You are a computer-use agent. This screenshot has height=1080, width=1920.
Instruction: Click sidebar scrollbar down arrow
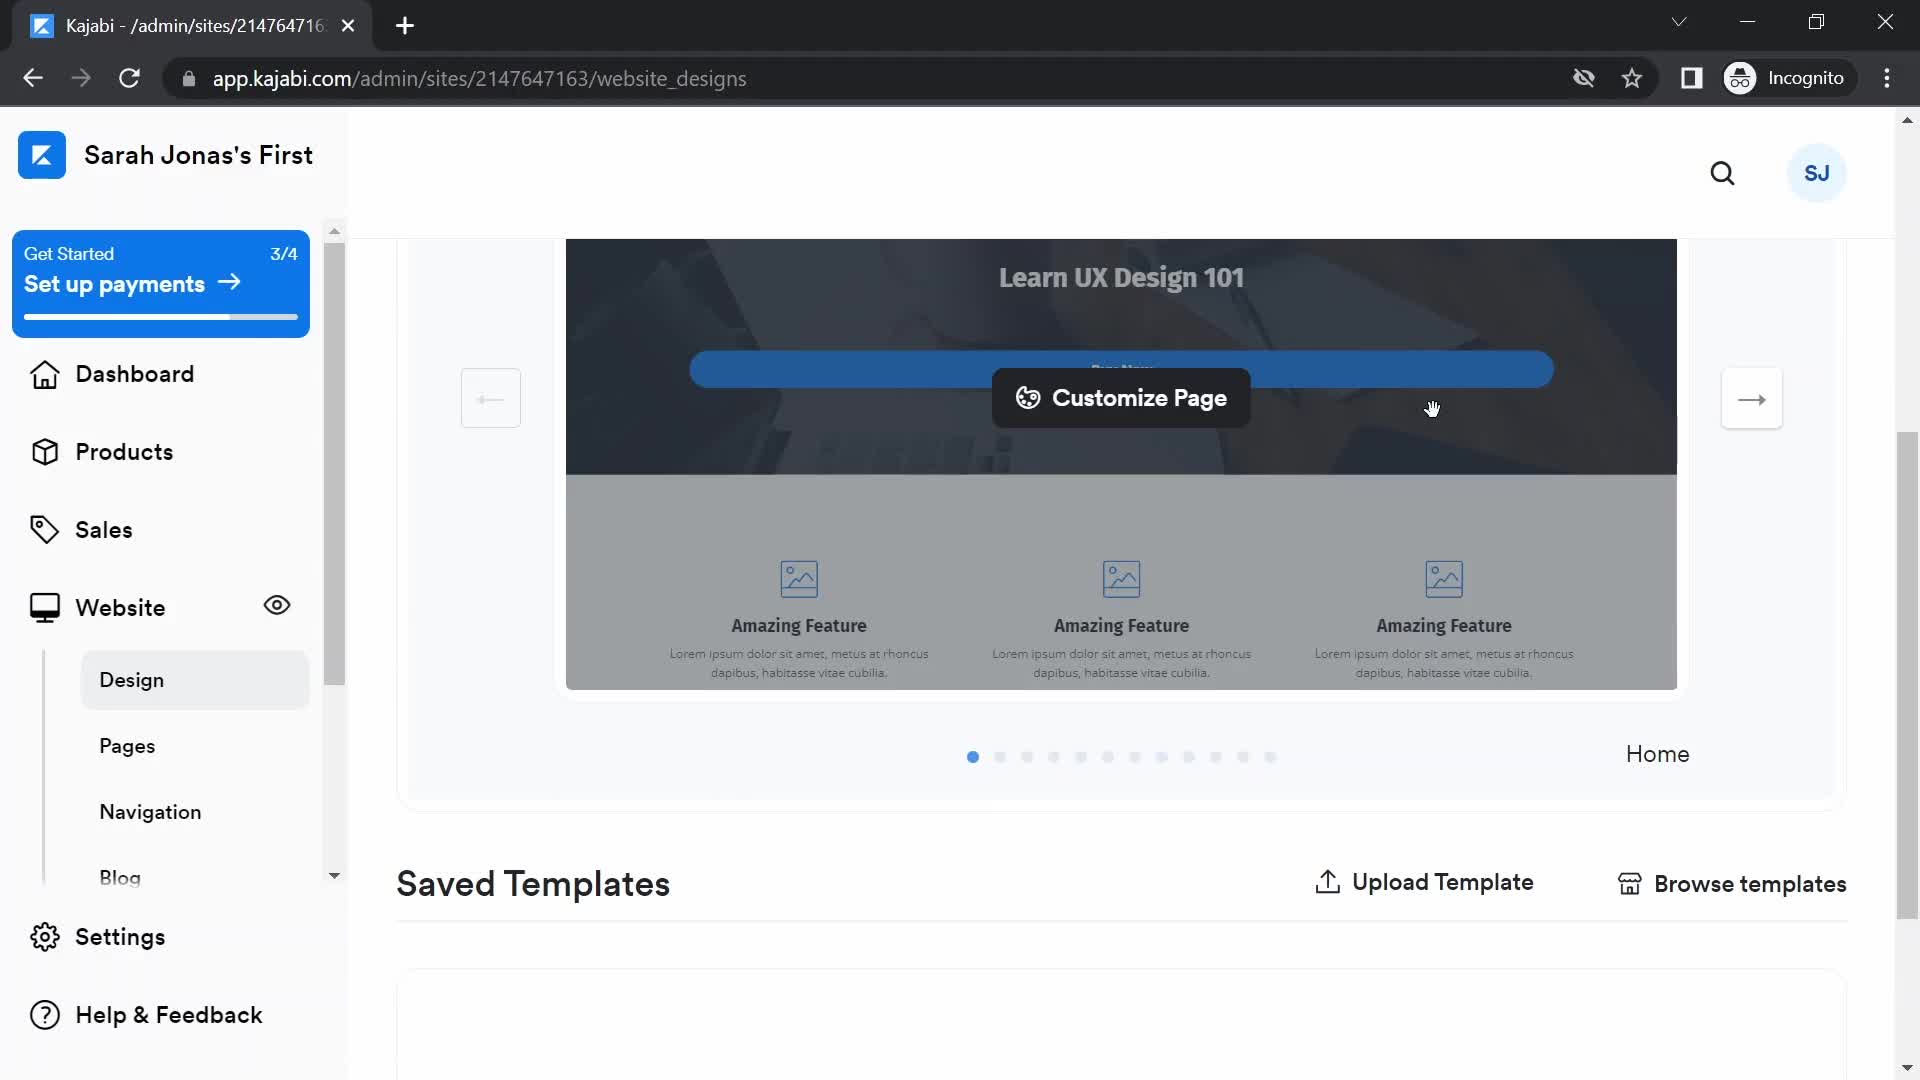(x=334, y=876)
